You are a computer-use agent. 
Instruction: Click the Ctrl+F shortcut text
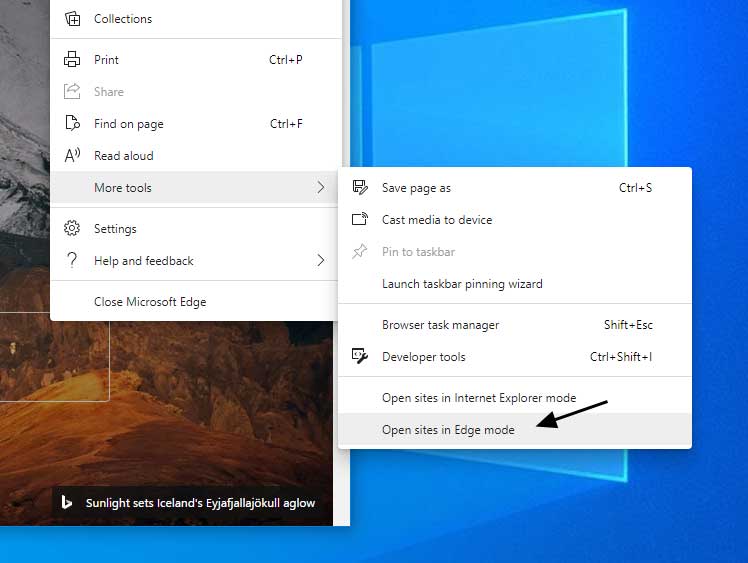click(286, 124)
